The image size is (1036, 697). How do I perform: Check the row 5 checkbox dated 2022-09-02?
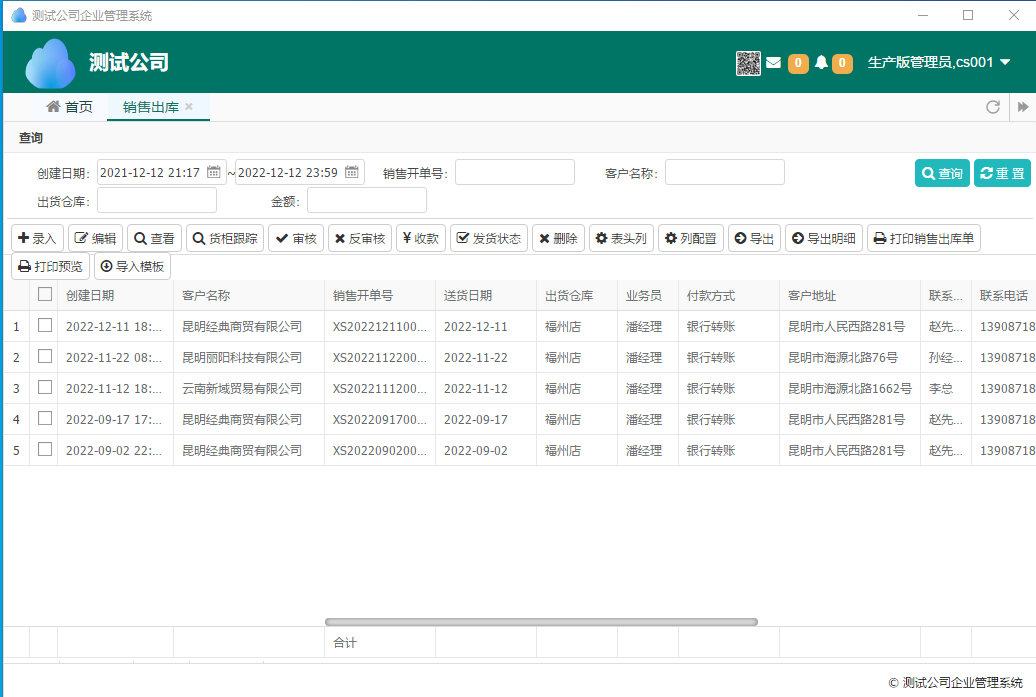pyautogui.click(x=45, y=449)
